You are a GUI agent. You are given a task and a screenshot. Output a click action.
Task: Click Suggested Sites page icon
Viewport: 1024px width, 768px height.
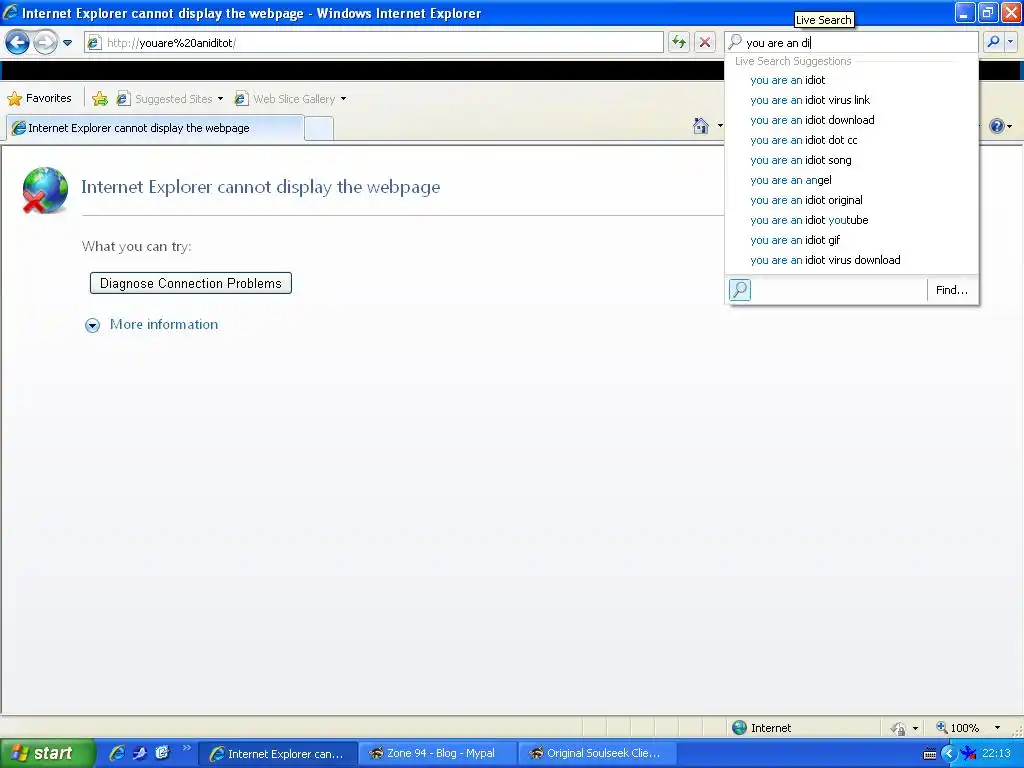click(123, 99)
